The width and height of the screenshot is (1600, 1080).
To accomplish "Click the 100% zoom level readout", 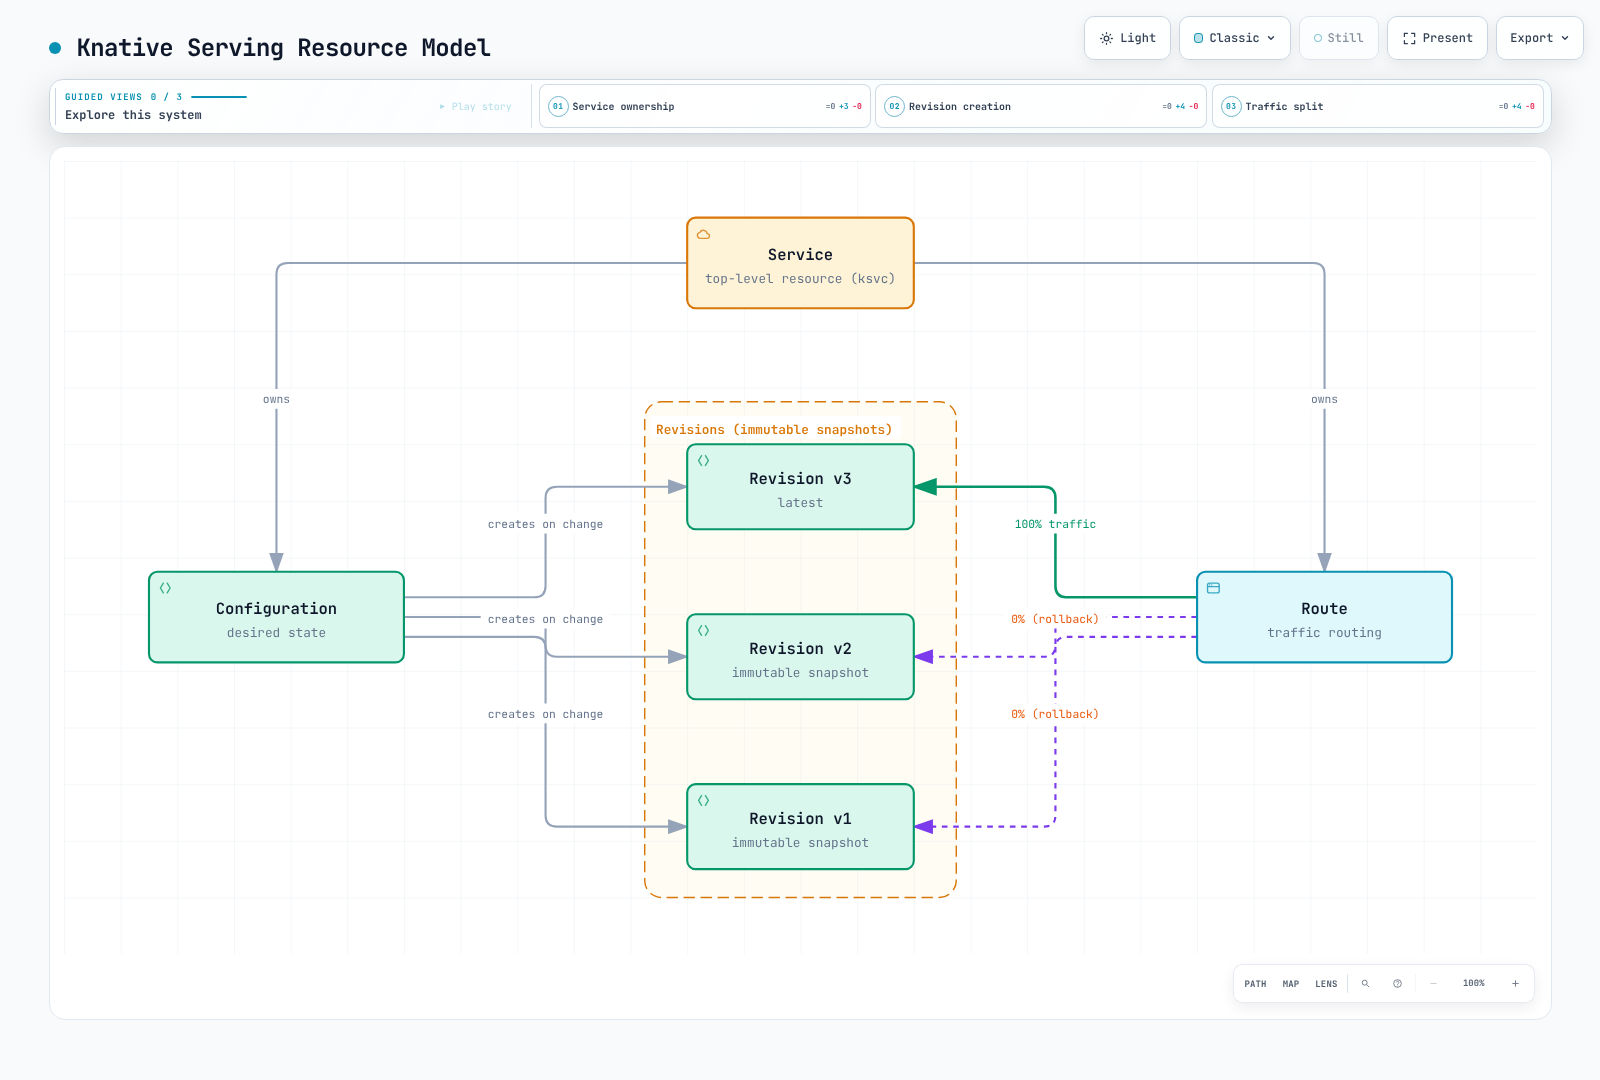I will tap(1474, 984).
